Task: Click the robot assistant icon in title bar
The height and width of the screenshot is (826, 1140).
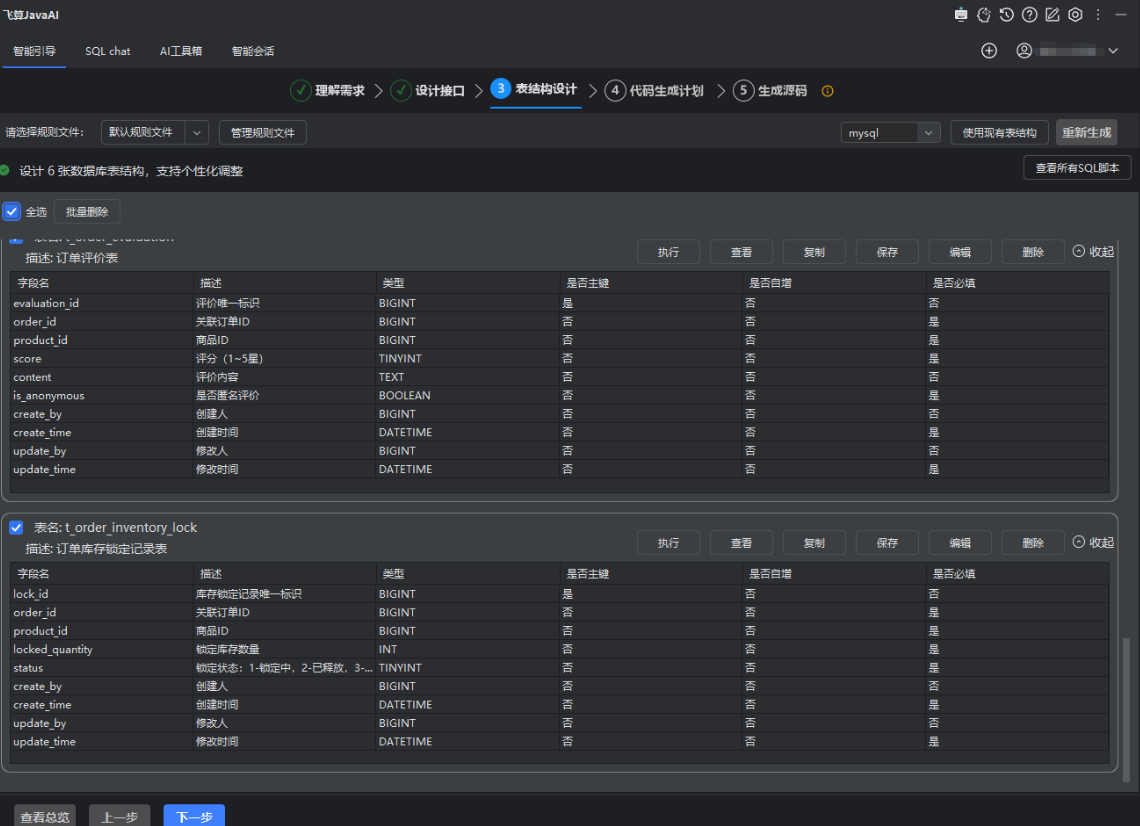Action: (961, 15)
